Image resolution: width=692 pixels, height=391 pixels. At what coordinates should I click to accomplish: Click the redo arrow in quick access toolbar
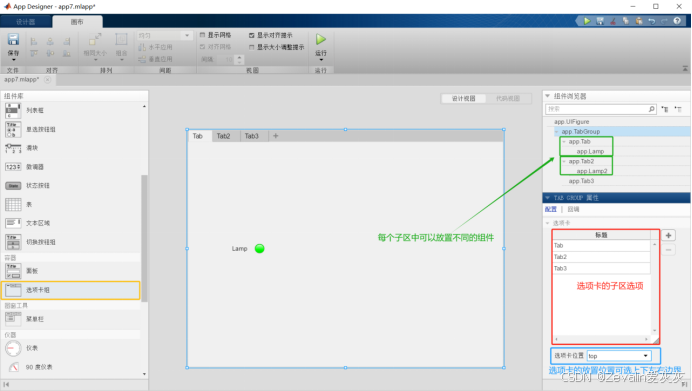pos(664,21)
